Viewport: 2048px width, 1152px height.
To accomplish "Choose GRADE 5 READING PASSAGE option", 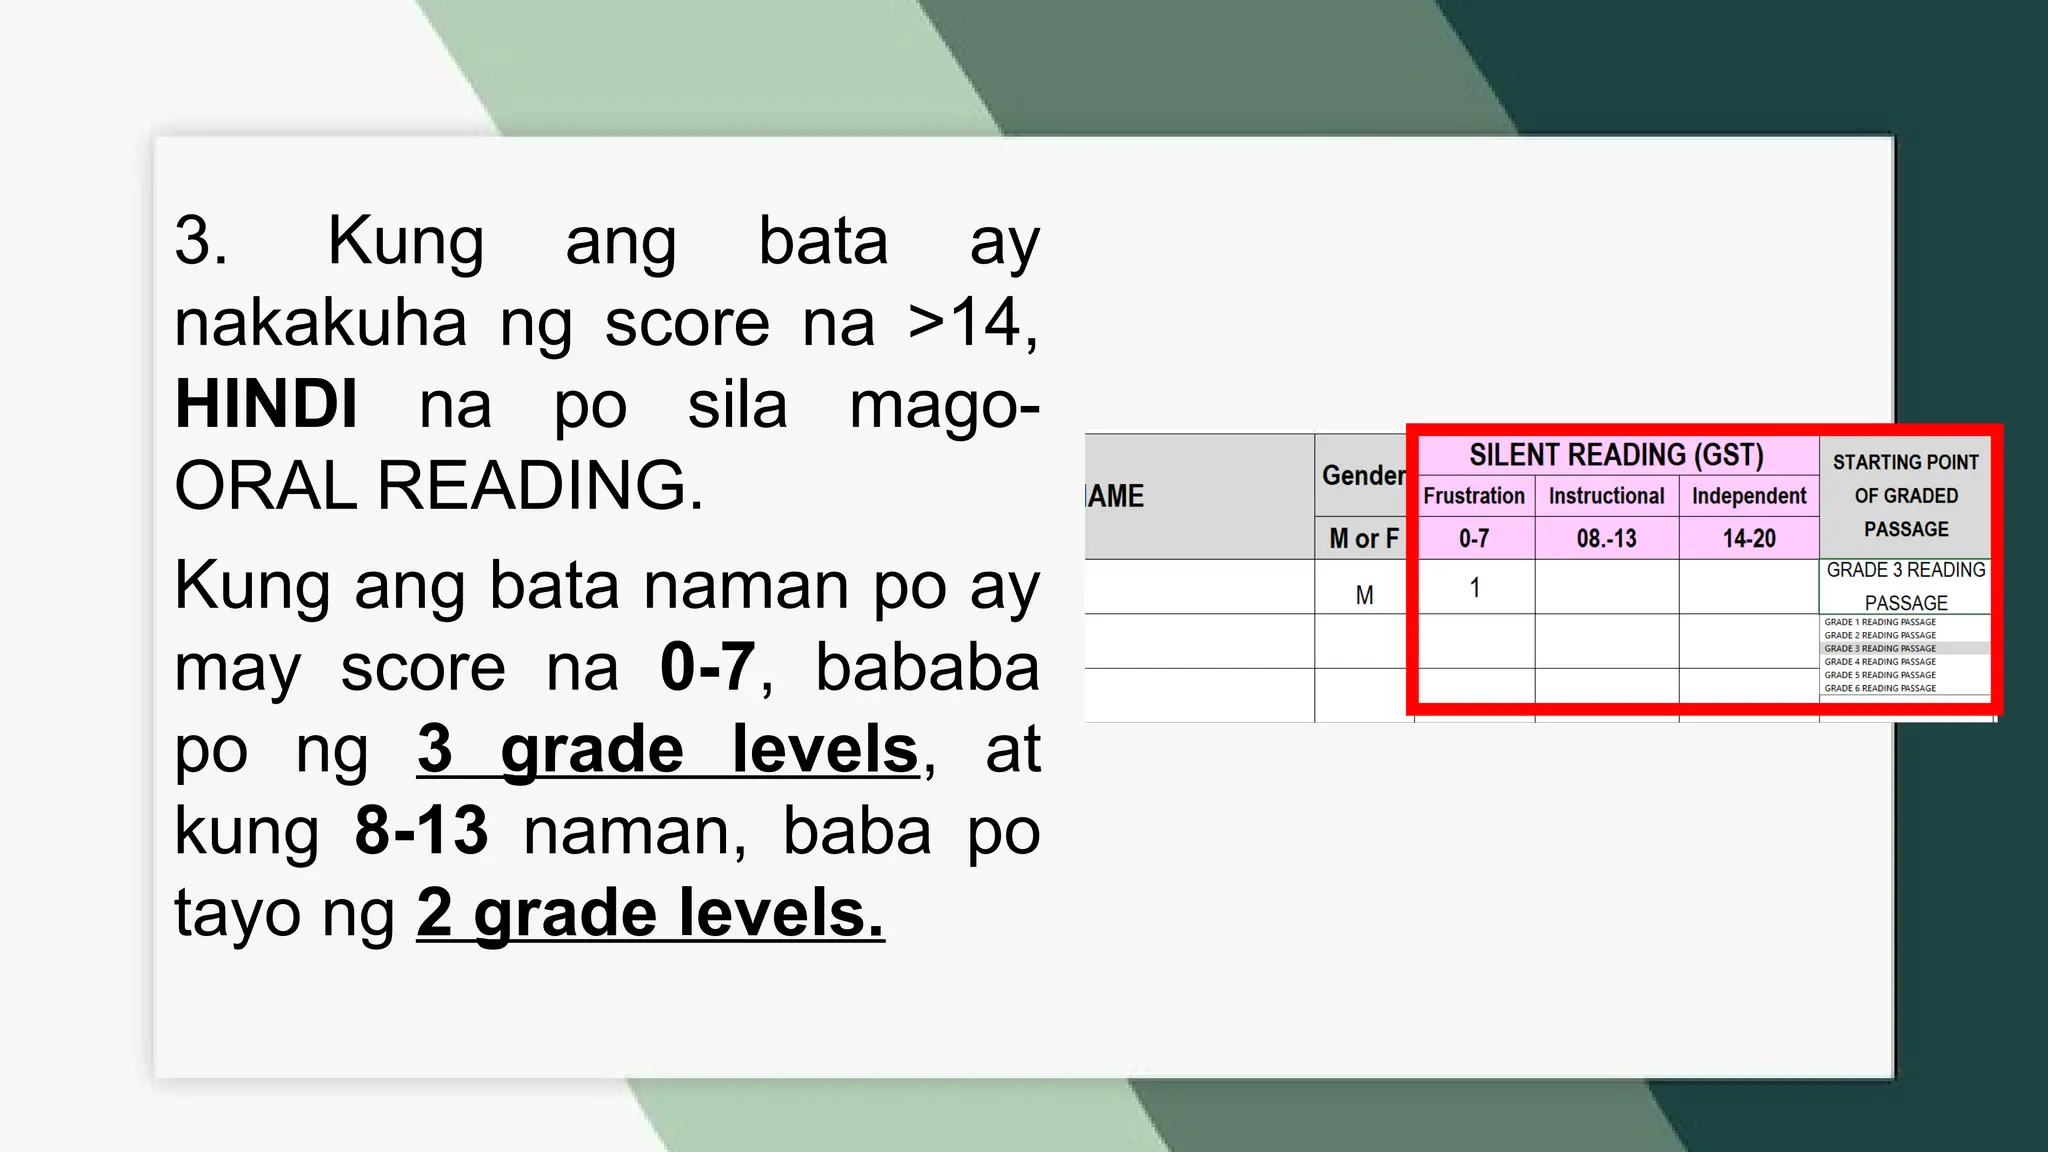I will point(1880,675).
